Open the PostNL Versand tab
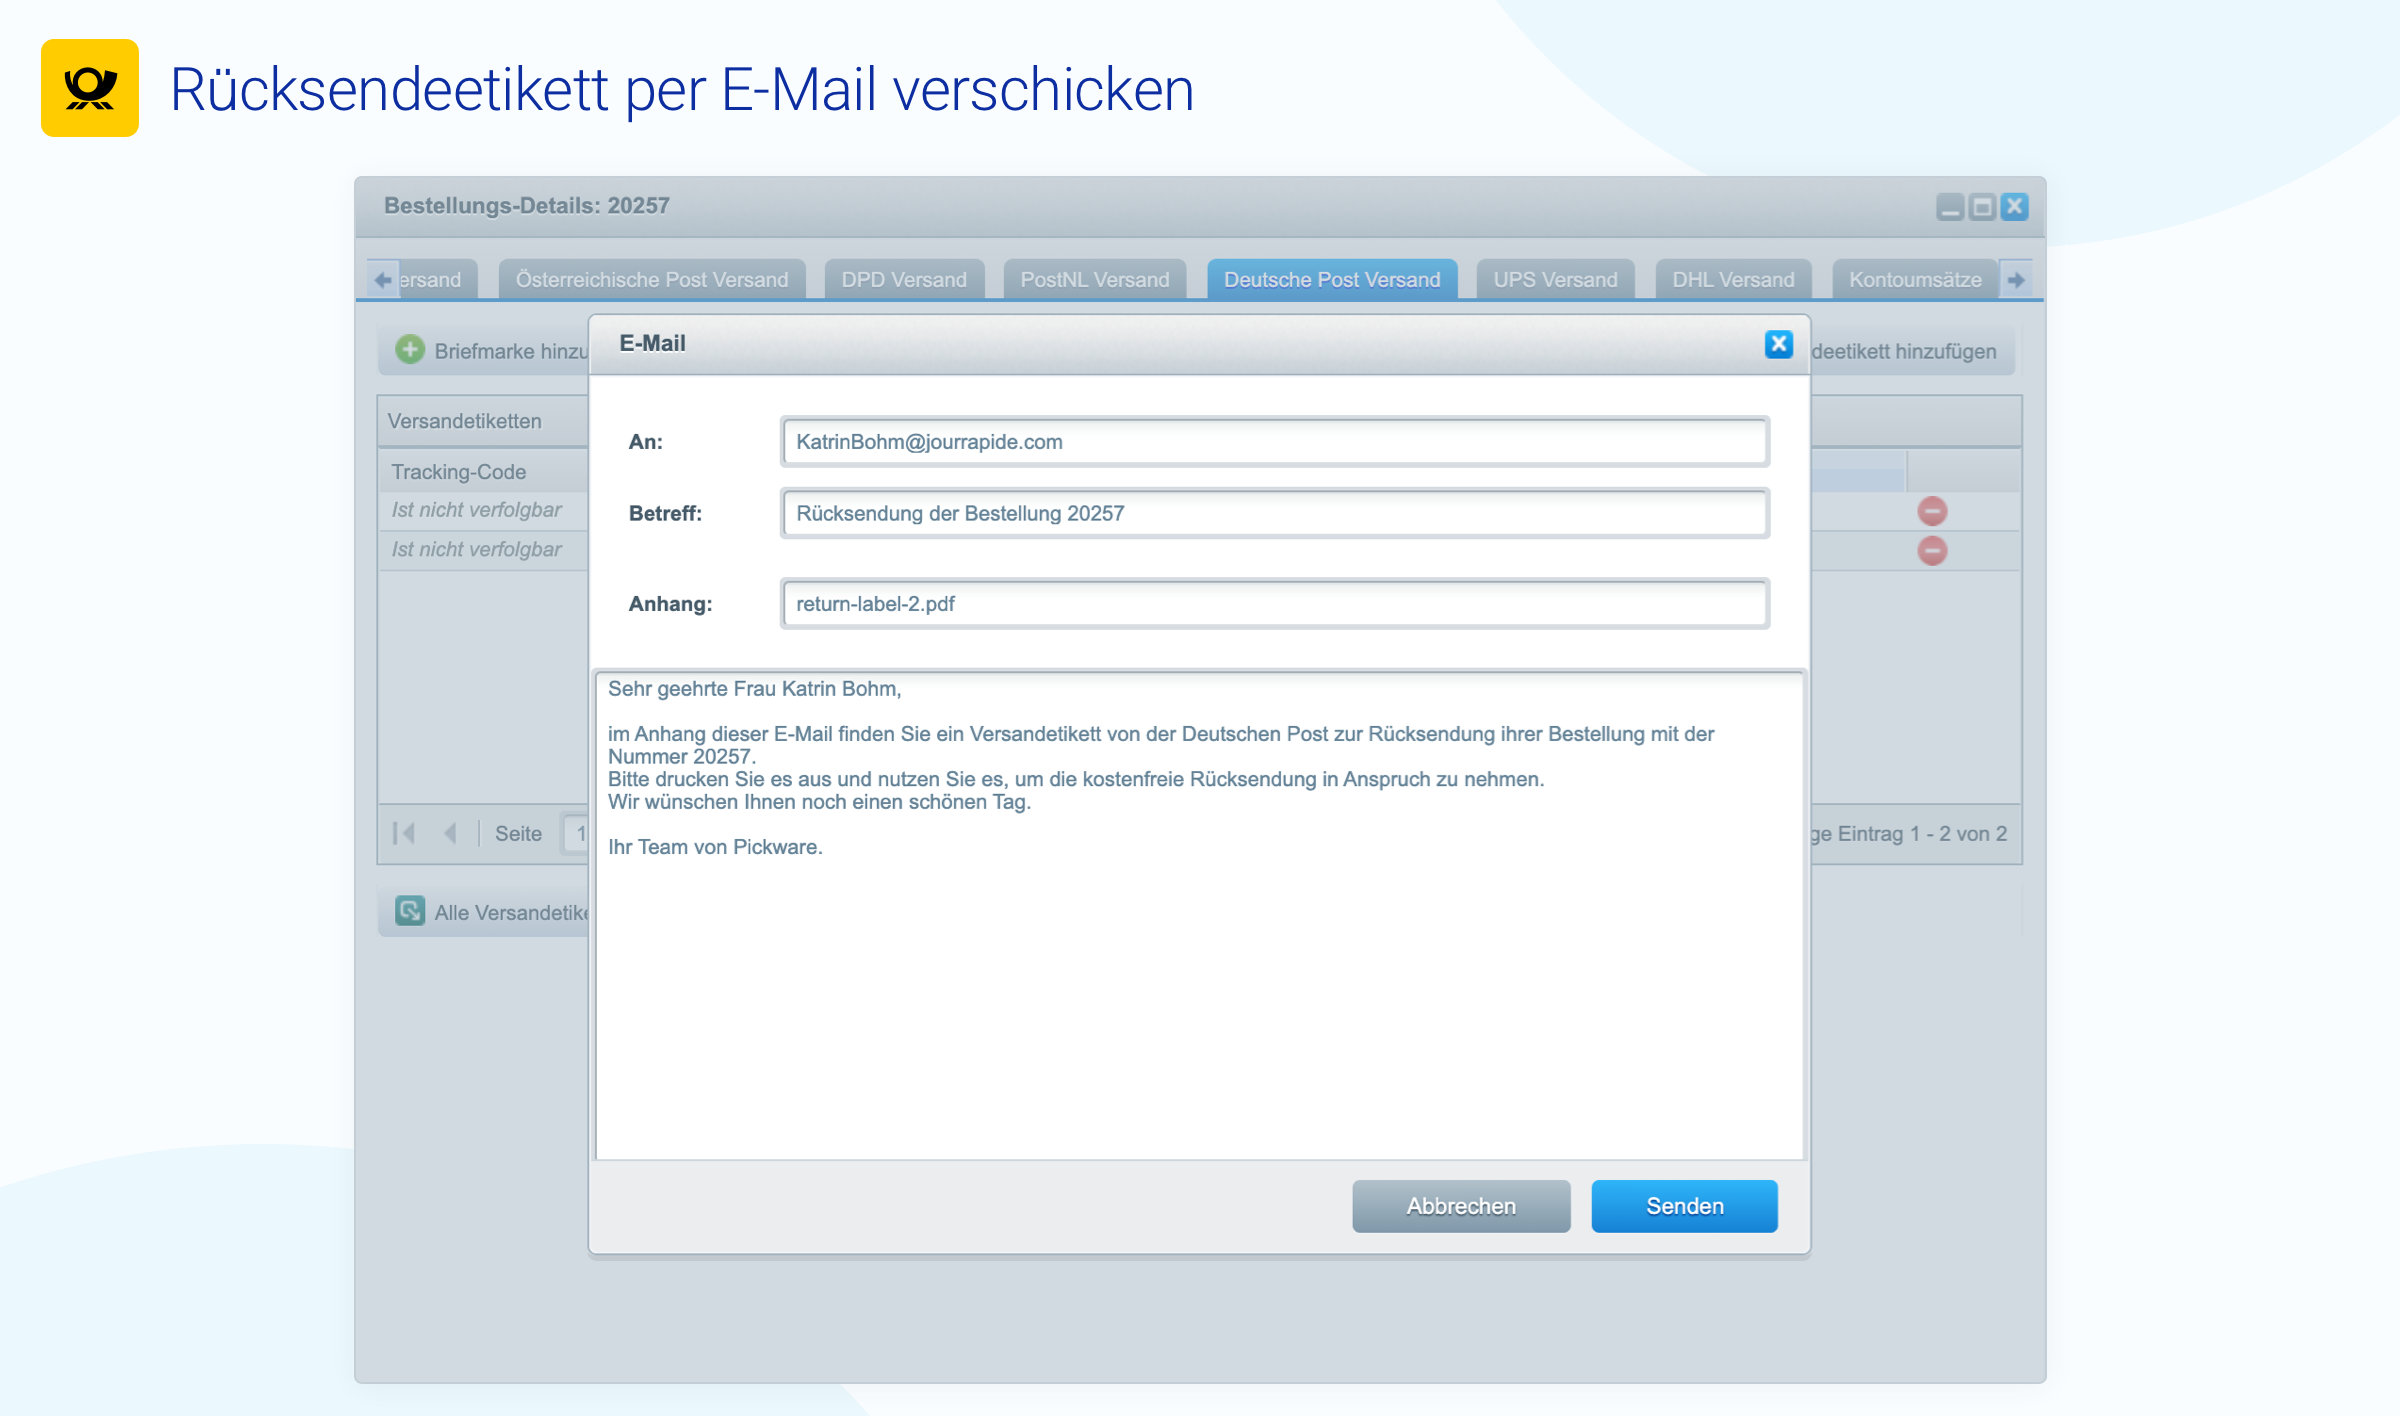The width and height of the screenshot is (2400, 1416). 1095,280
